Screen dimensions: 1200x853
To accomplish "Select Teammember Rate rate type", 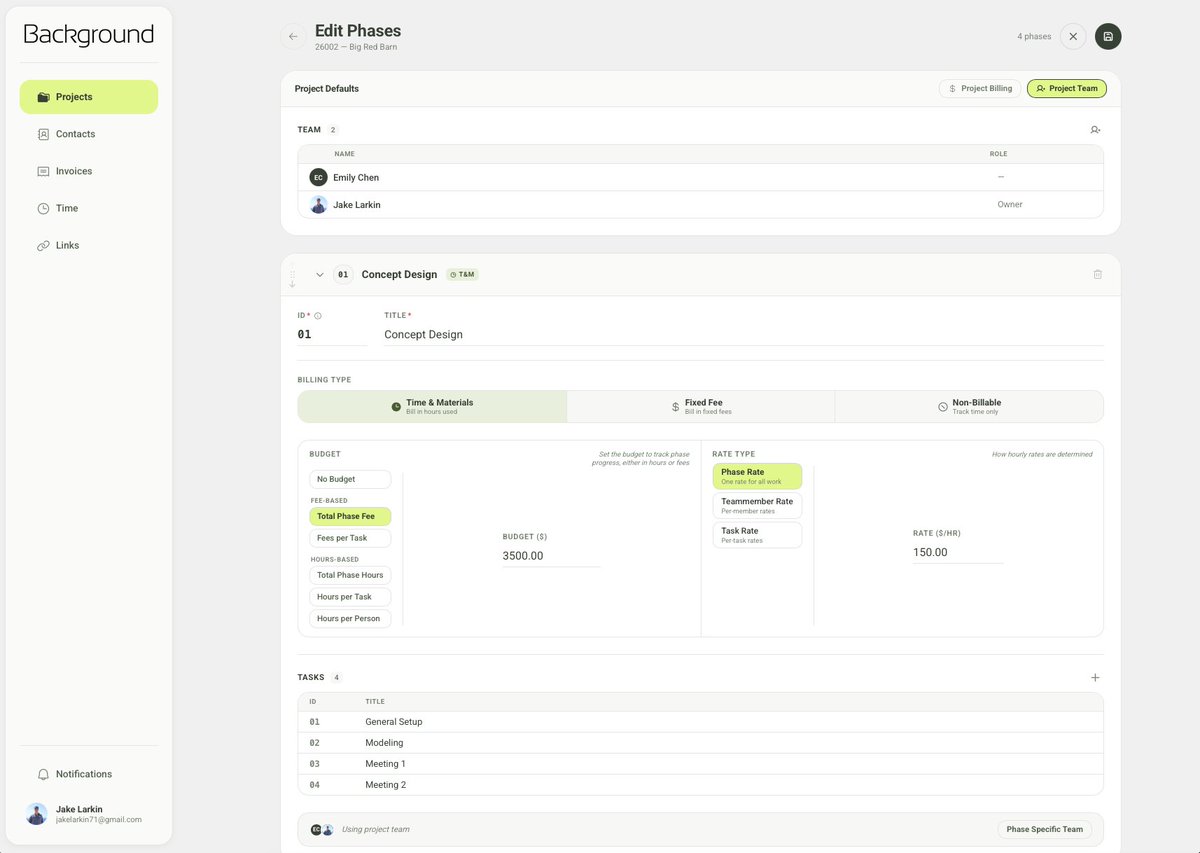I will [x=757, y=505].
